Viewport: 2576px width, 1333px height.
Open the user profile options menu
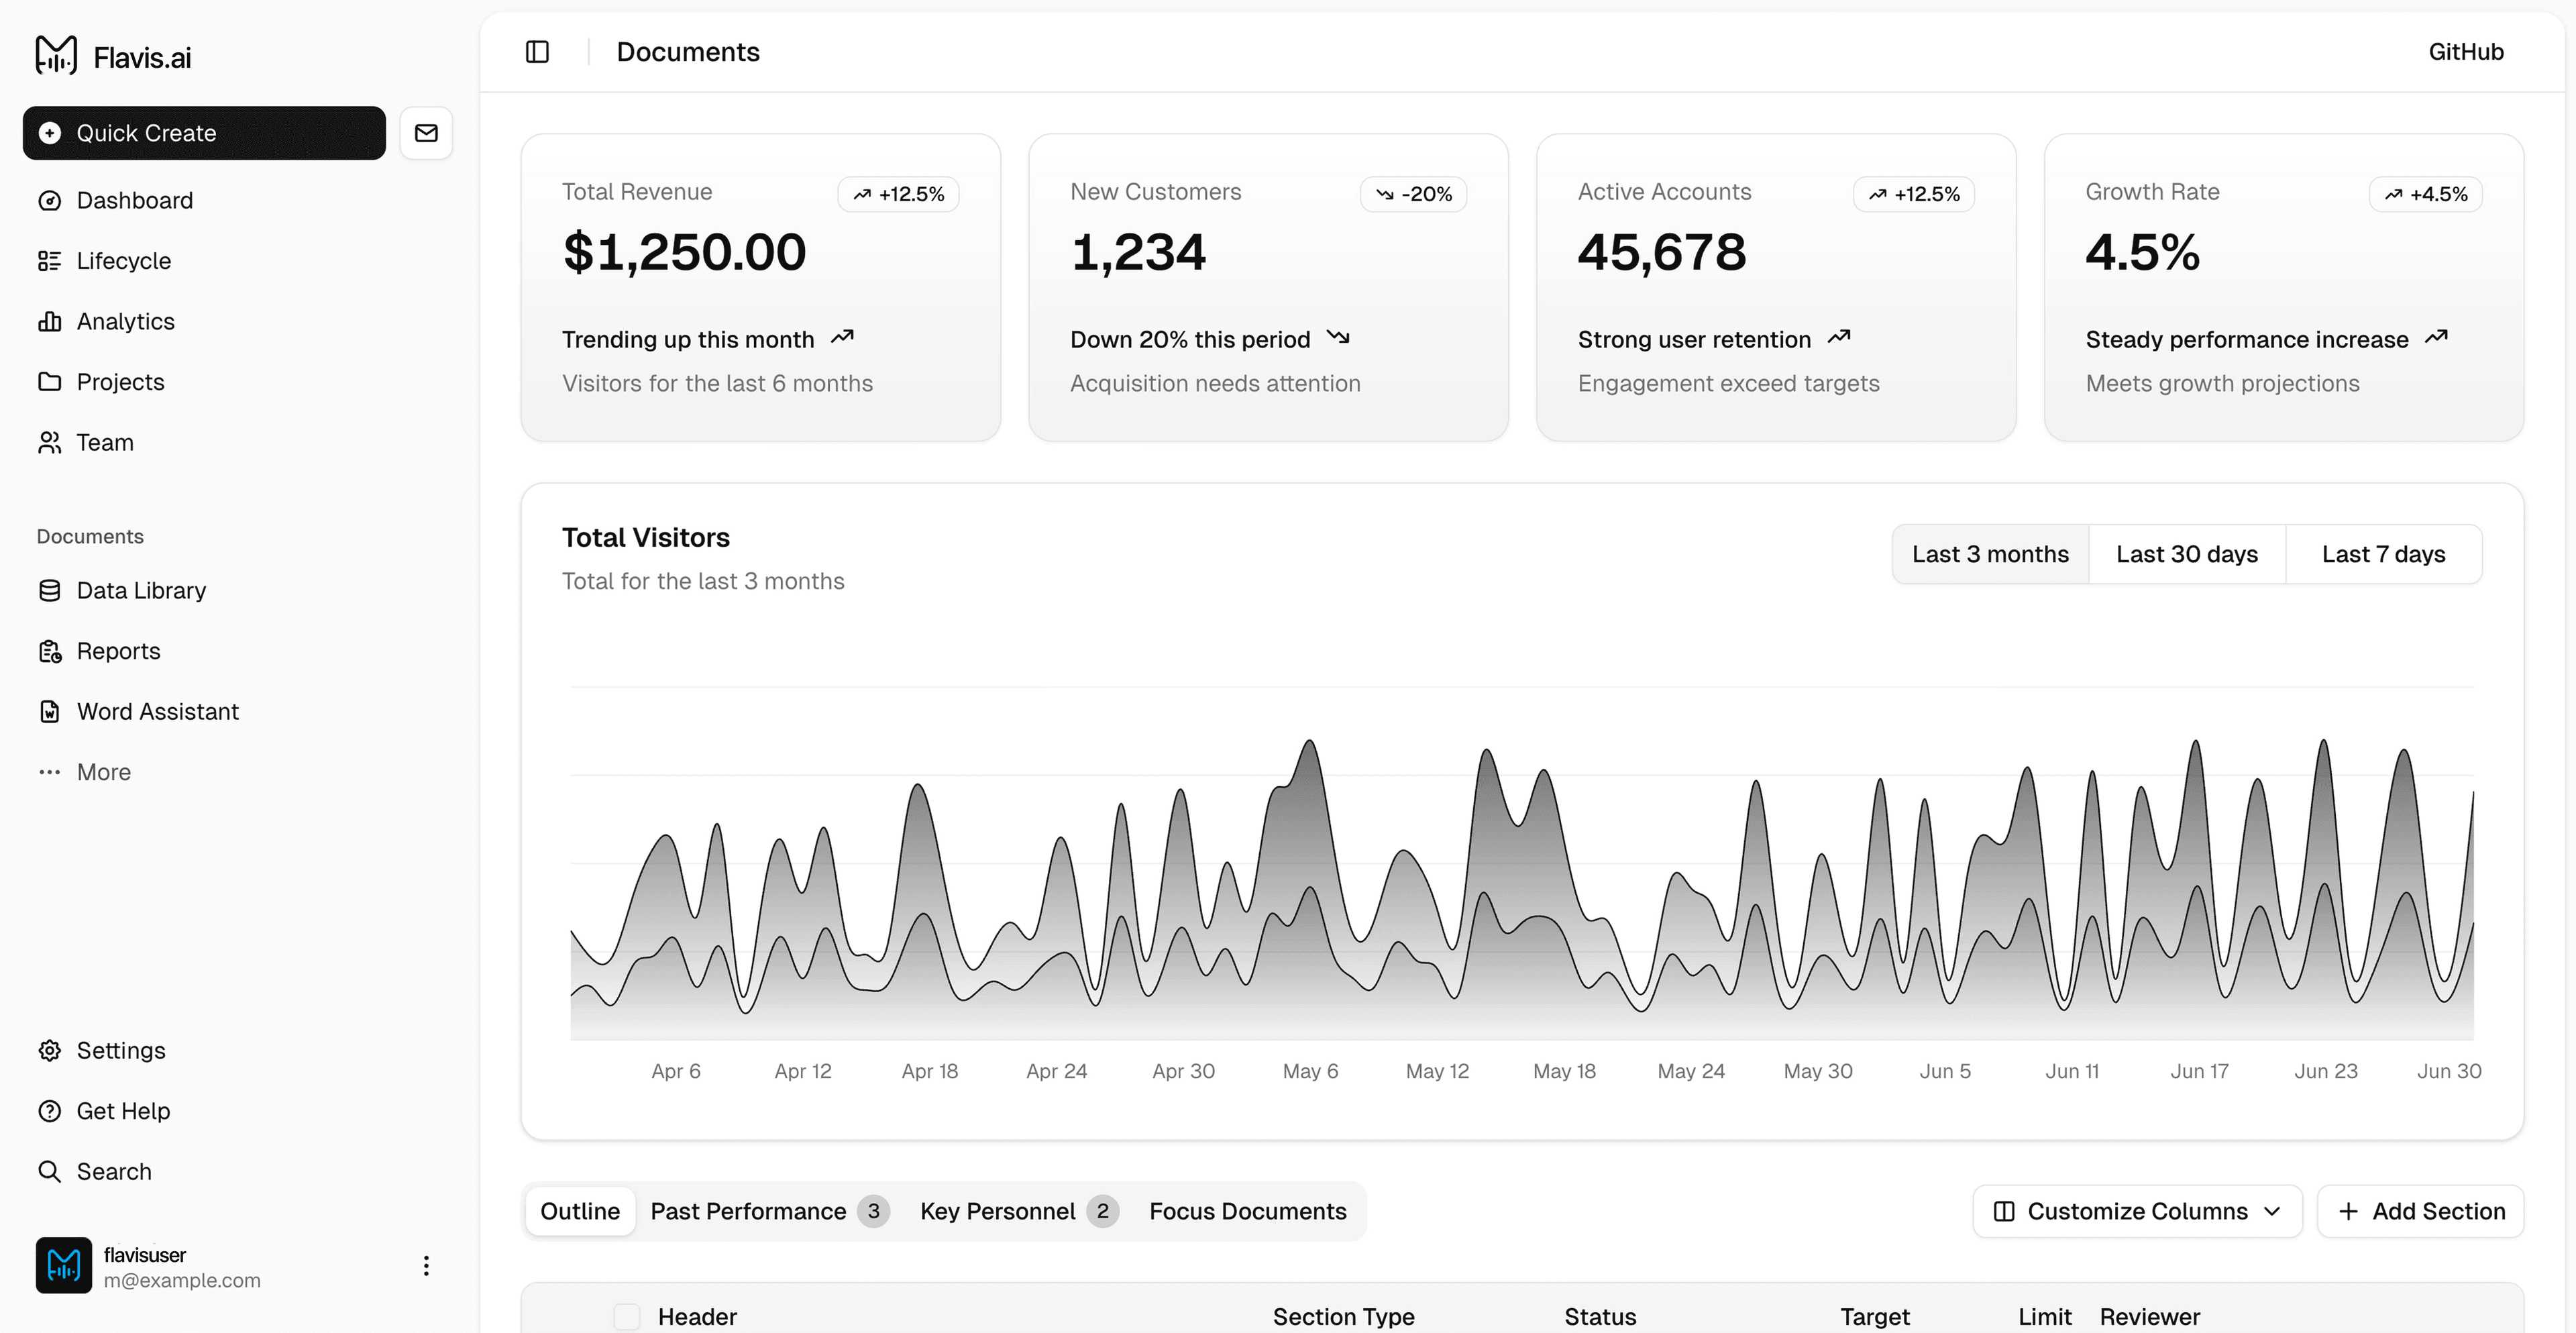click(426, 1265)
